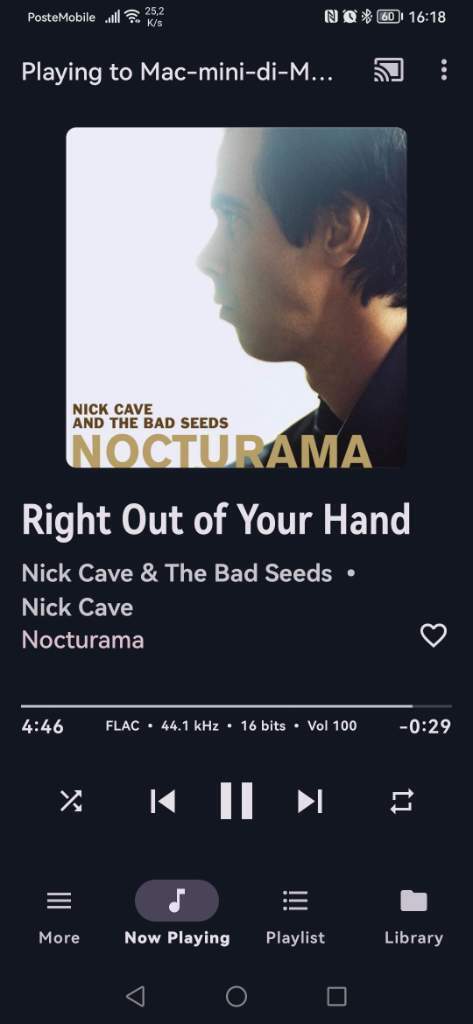Viewport: 473px width, 1024px height.
Task: Tap artist Nick Cave & The Bad Seeds
Action: pyautogui.click(x=176, y=573)
